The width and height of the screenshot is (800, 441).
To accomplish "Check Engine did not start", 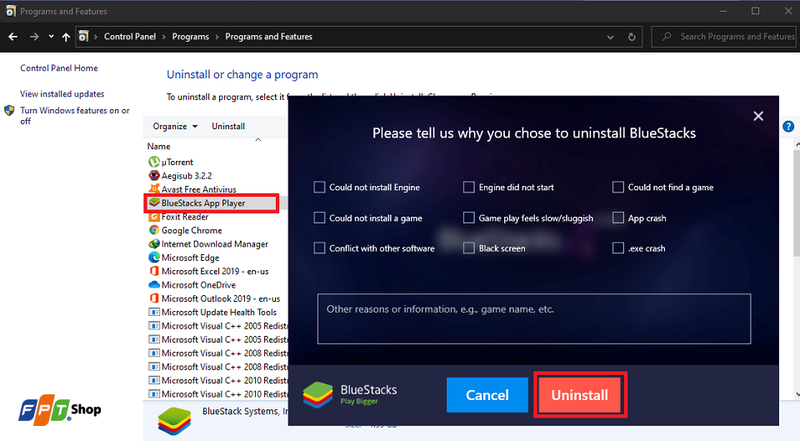I will pyautogui.click(x=468, y=187).
